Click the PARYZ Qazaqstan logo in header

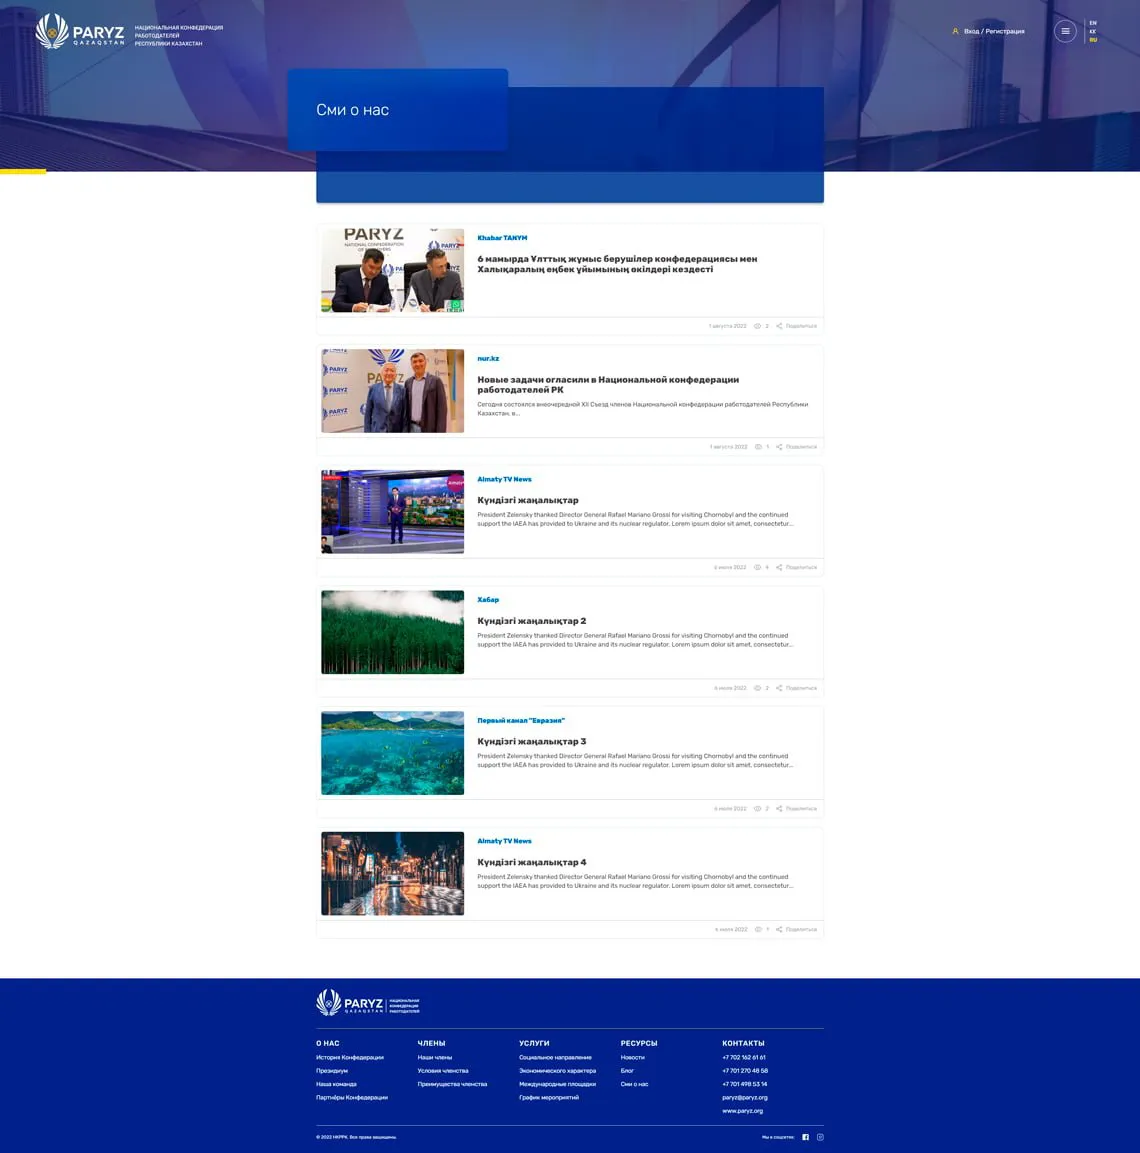(80, 32)
